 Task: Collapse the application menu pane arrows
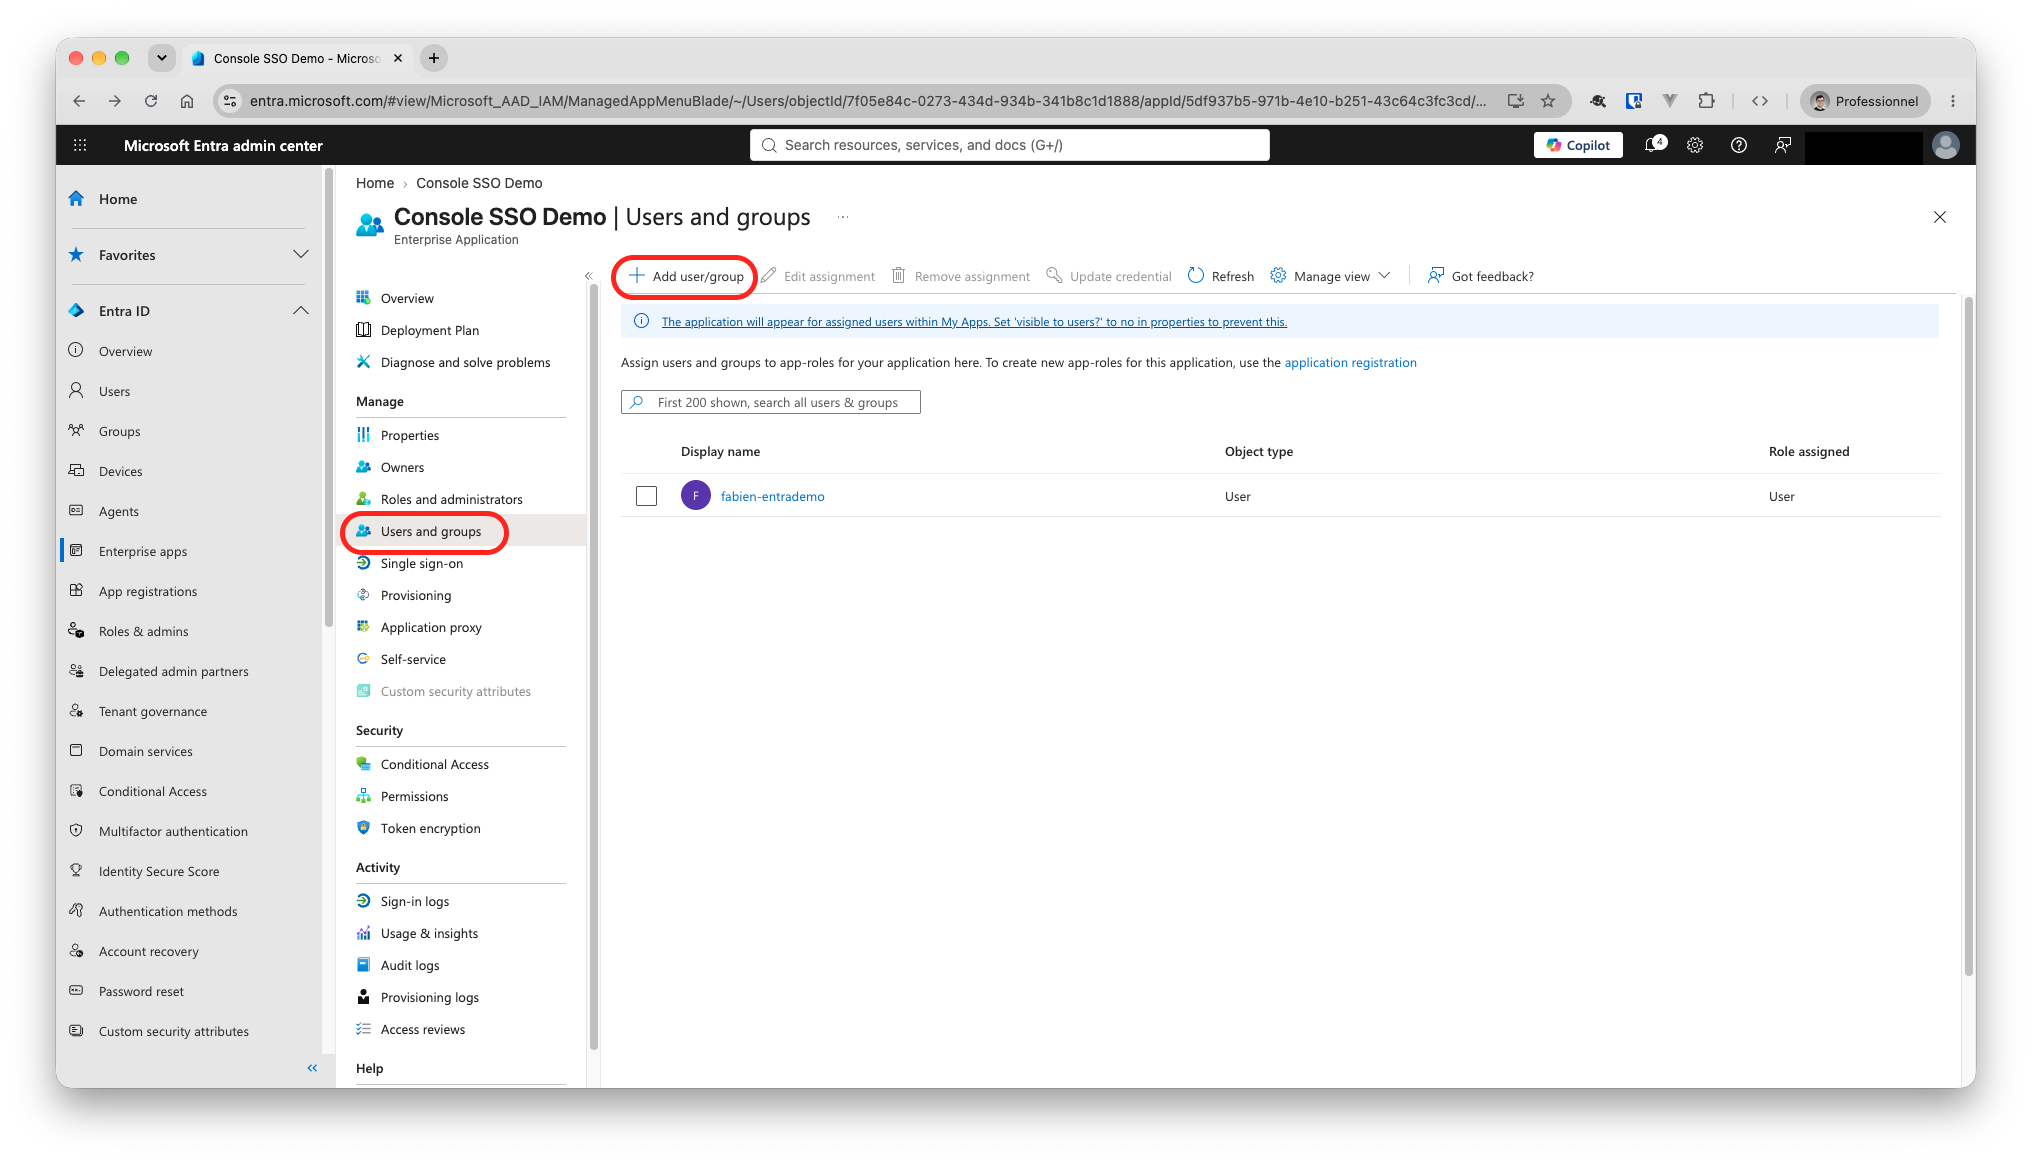pos(588,276)
